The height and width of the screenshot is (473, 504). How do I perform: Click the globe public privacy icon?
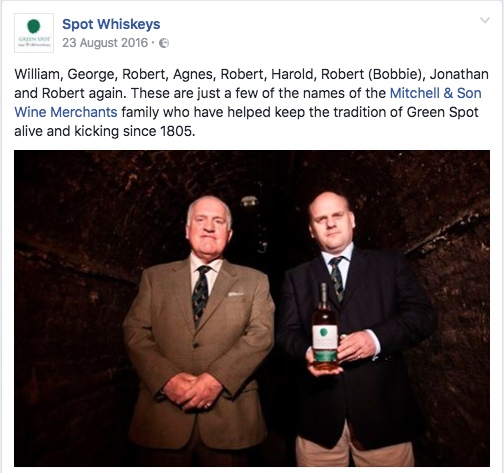click(164, 43)
